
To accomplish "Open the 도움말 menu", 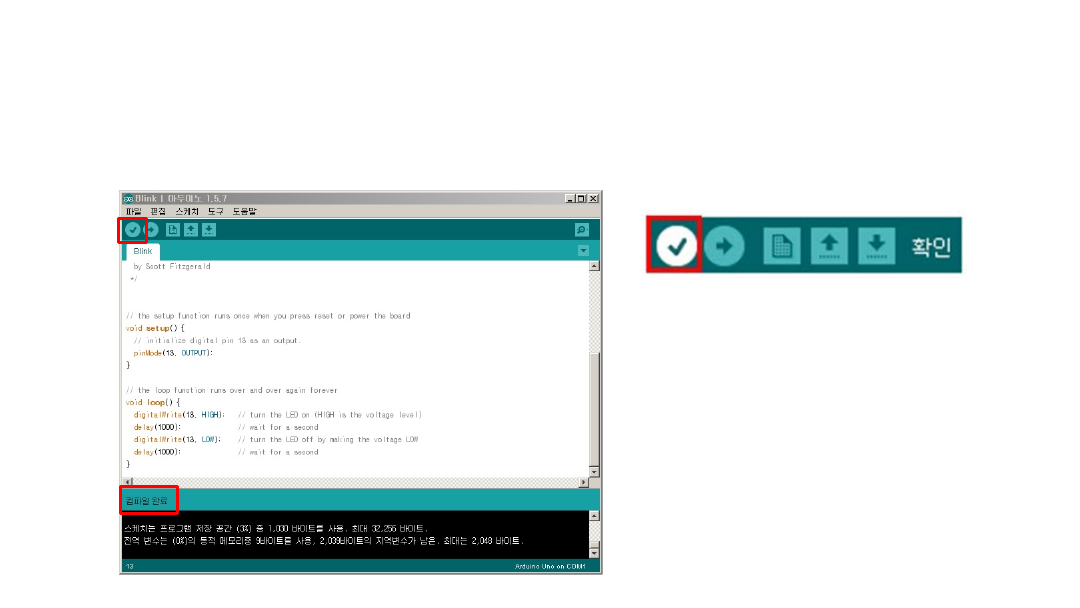I will tap(245, 211).
